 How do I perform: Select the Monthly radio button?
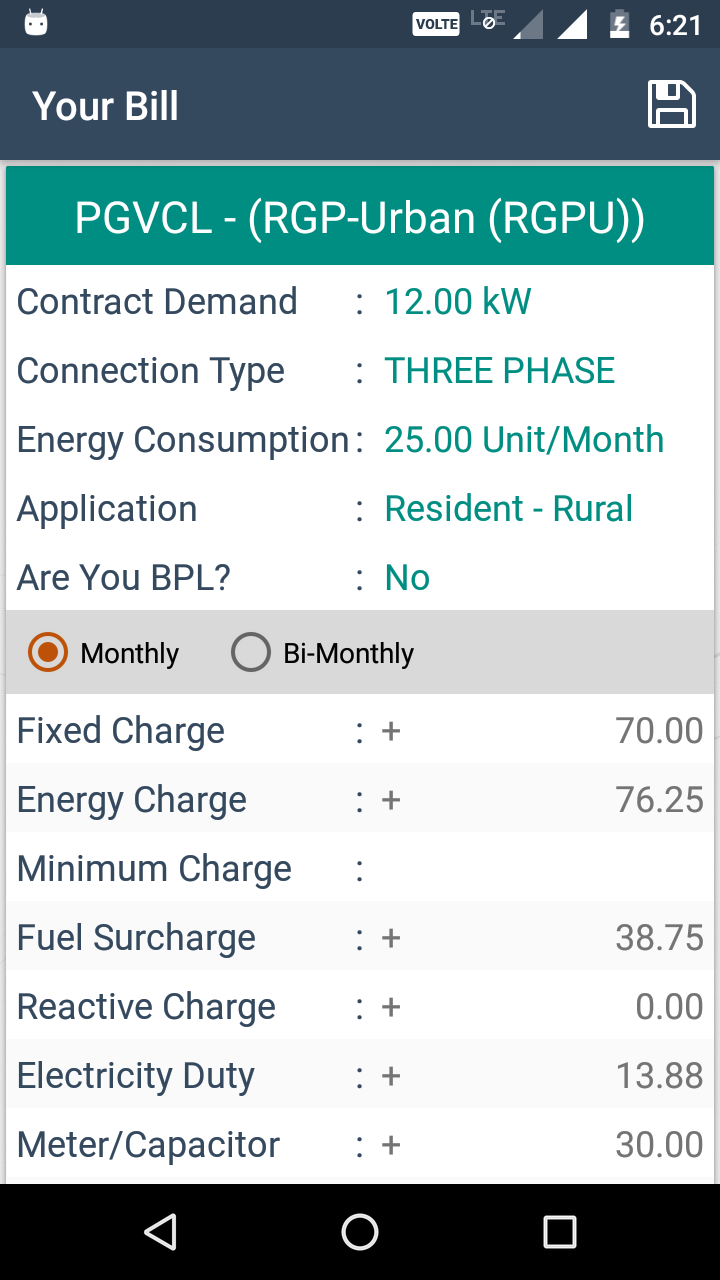point(104,653)
